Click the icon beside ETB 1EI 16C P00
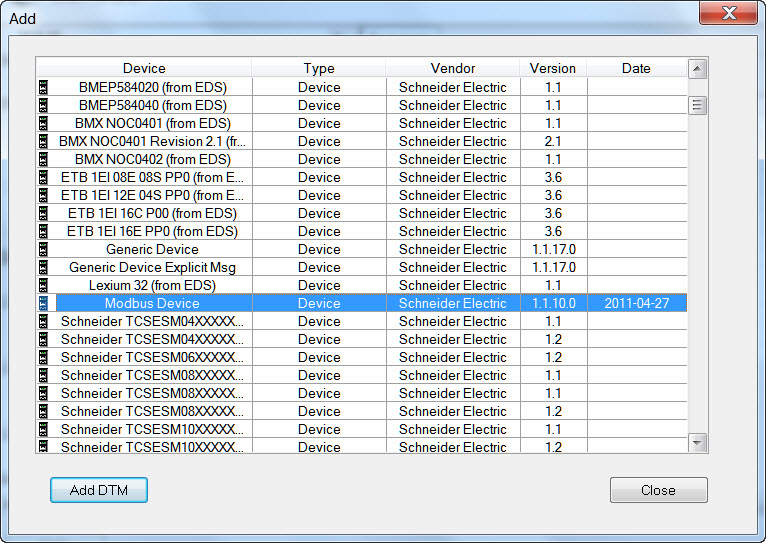This screenshot has height=543, width=766. pos(43,213)
